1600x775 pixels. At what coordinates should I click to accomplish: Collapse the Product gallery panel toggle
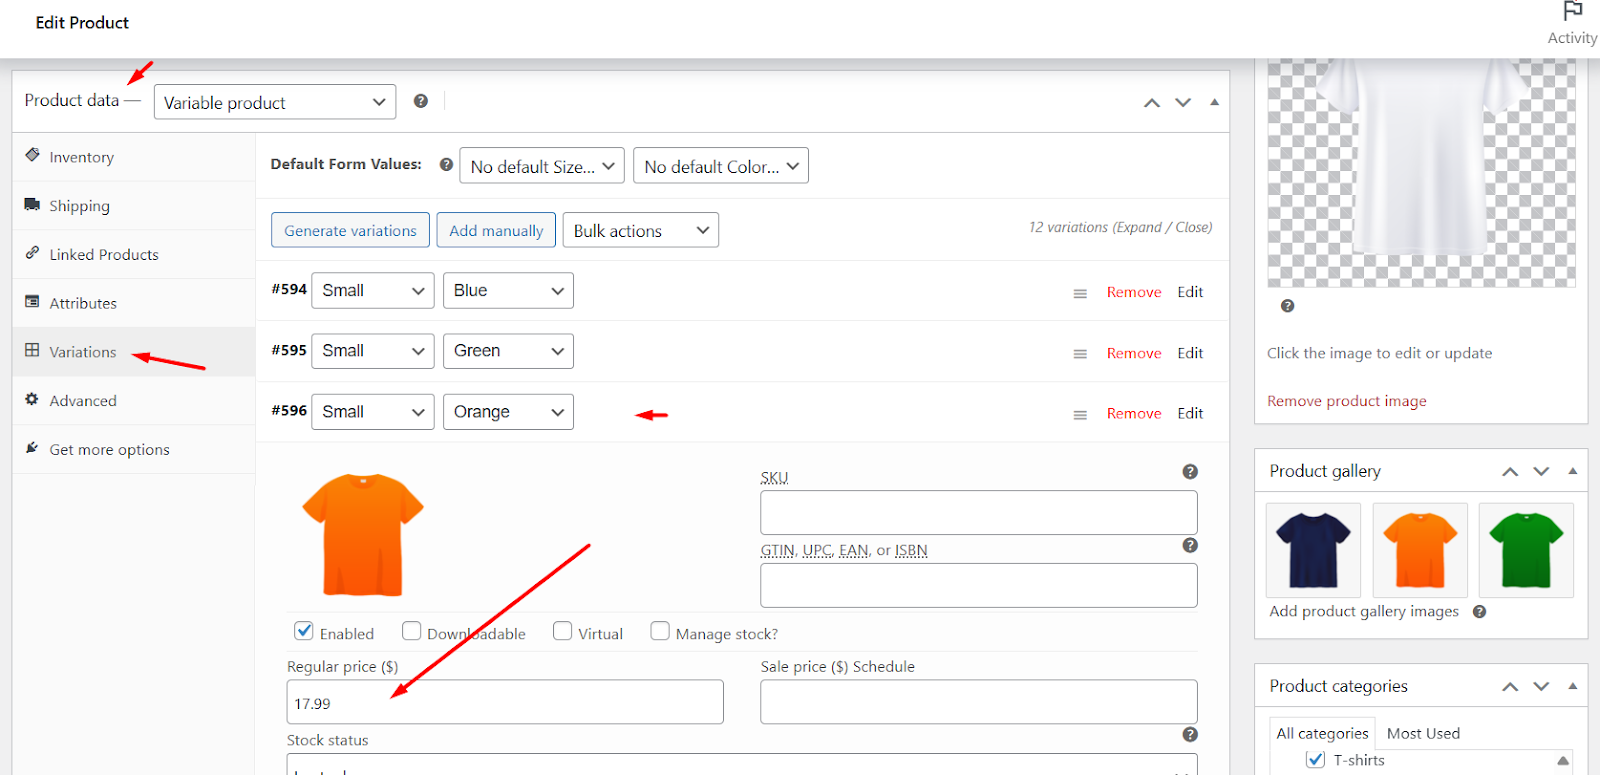[1572, 471]
